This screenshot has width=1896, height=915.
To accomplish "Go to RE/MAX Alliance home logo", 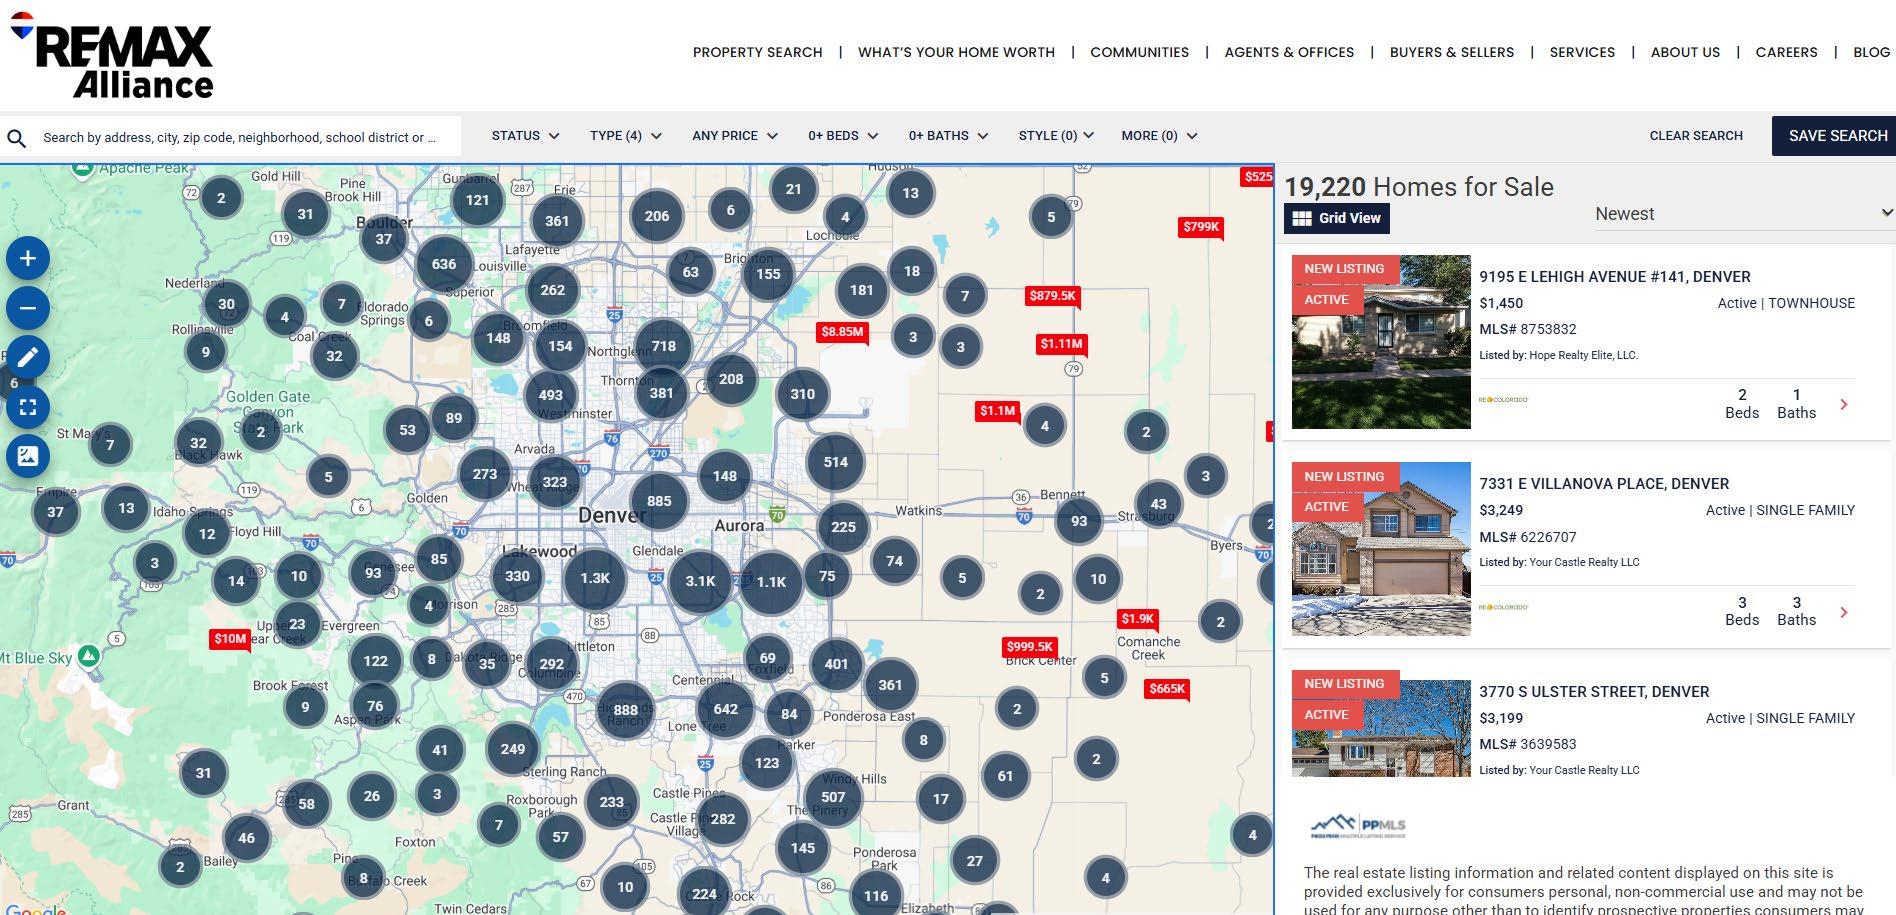I will [112, 56].
